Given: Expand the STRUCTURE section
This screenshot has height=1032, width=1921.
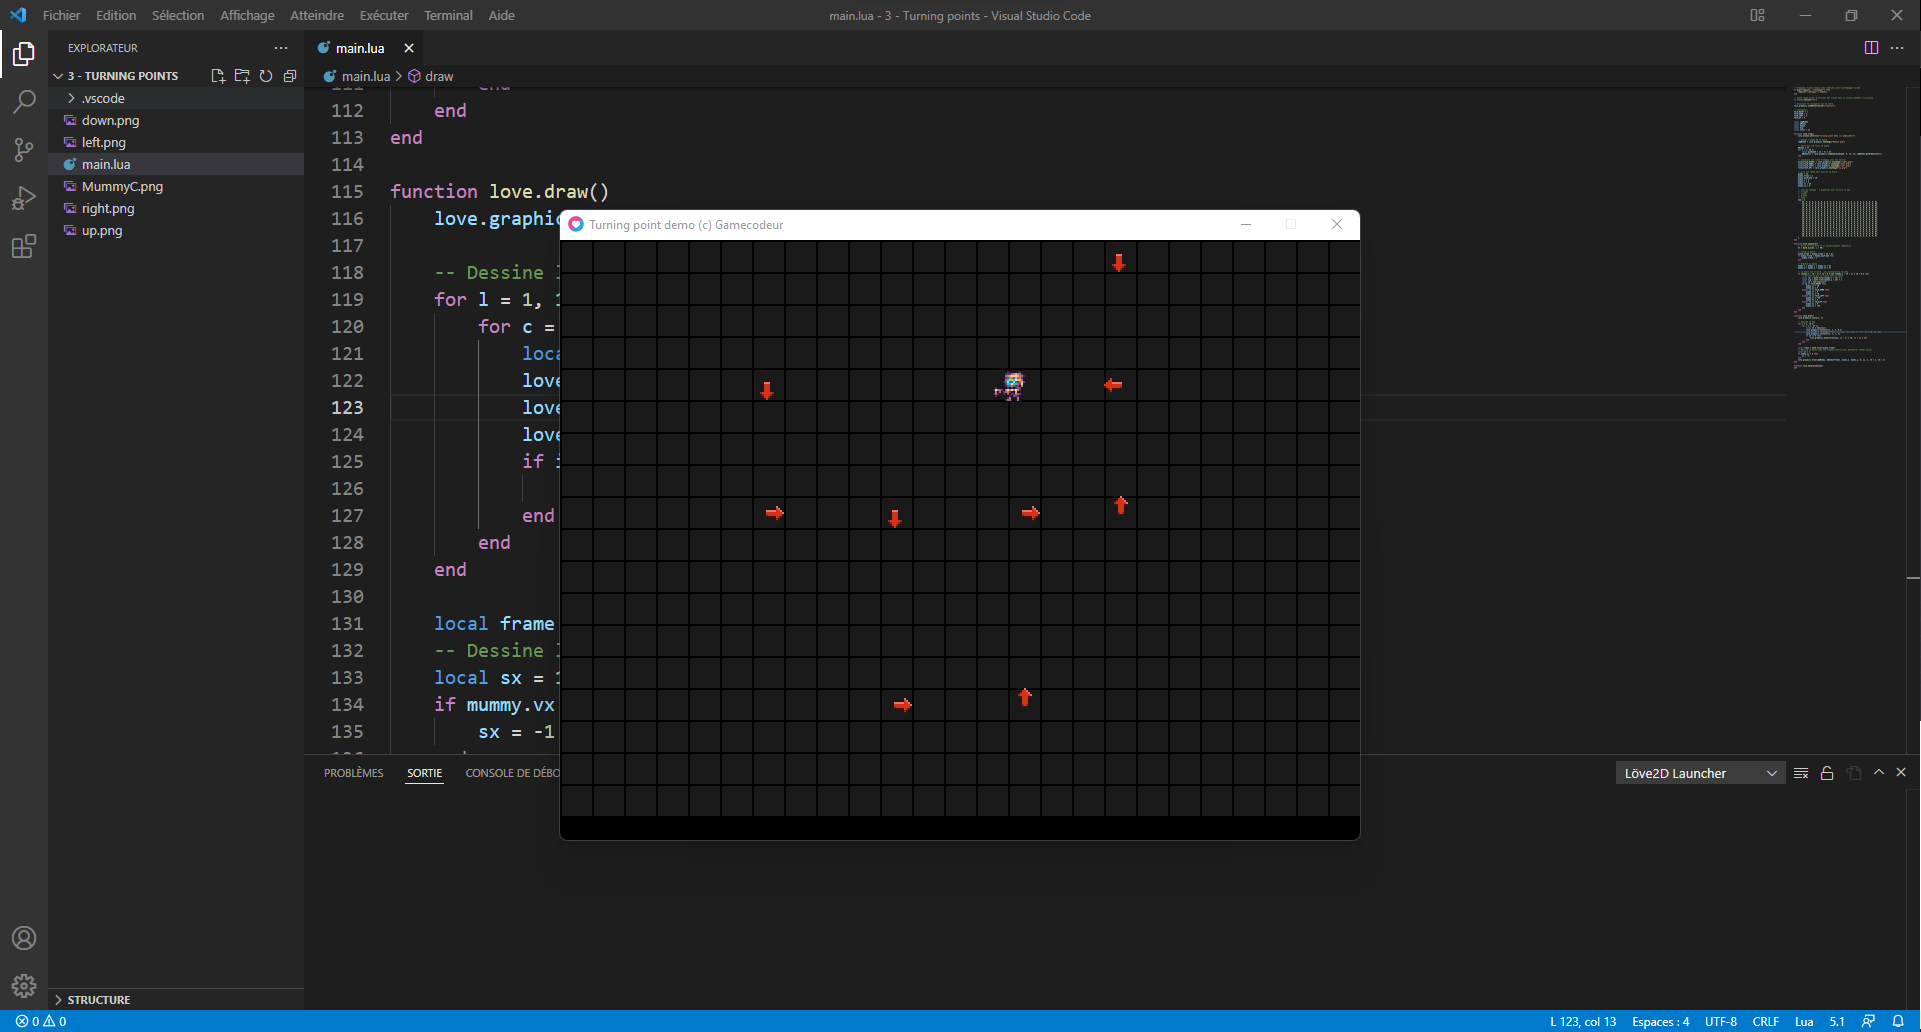Looking at the screenshot, I should [x=98, y=1000].
